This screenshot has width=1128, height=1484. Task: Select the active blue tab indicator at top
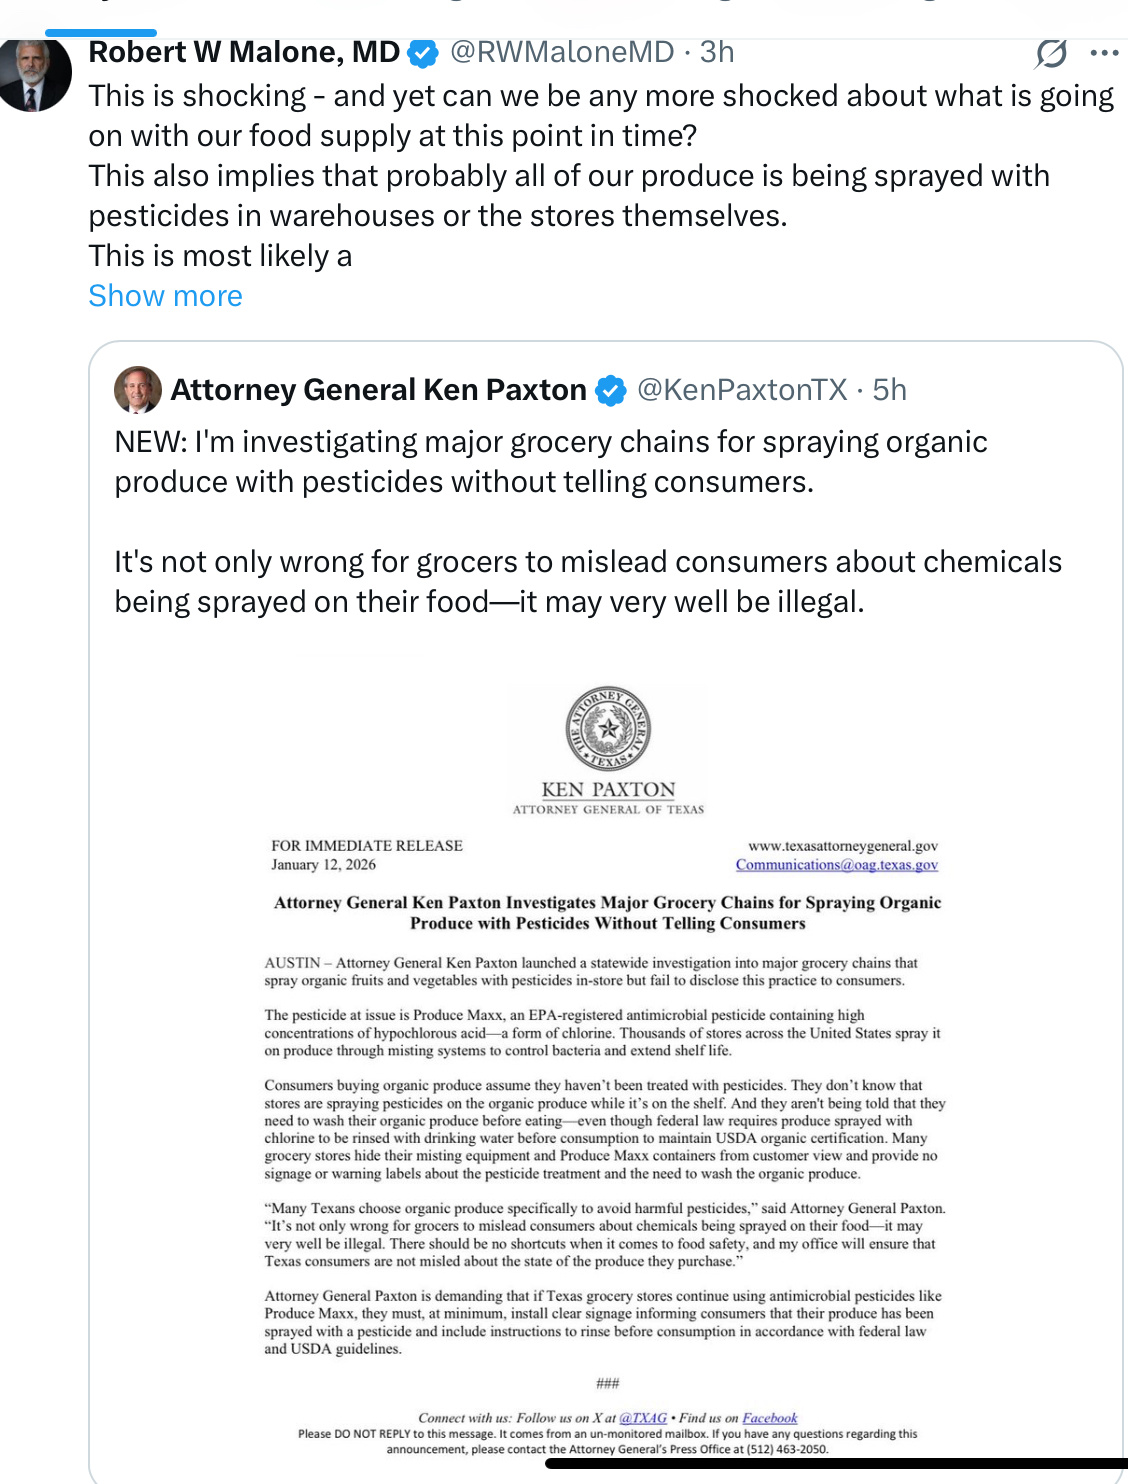101,33
